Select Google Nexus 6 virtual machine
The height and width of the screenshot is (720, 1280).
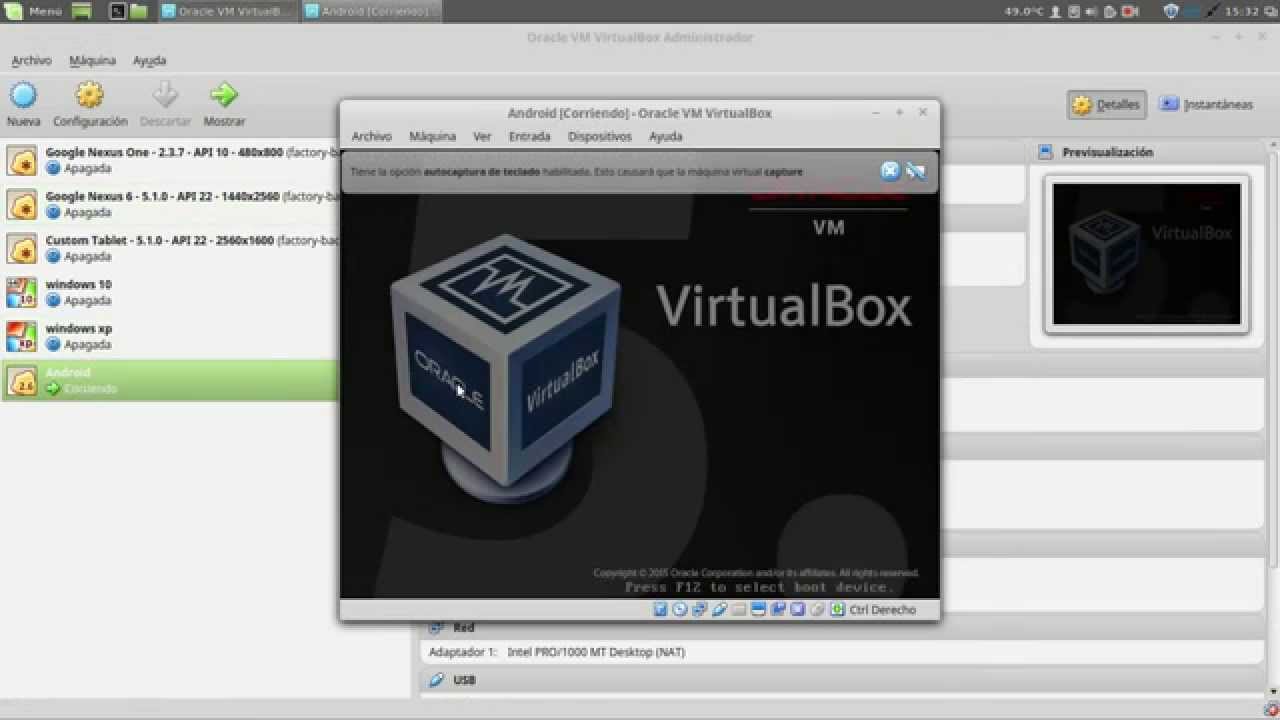pyautogui.click(x=170, y=204)
